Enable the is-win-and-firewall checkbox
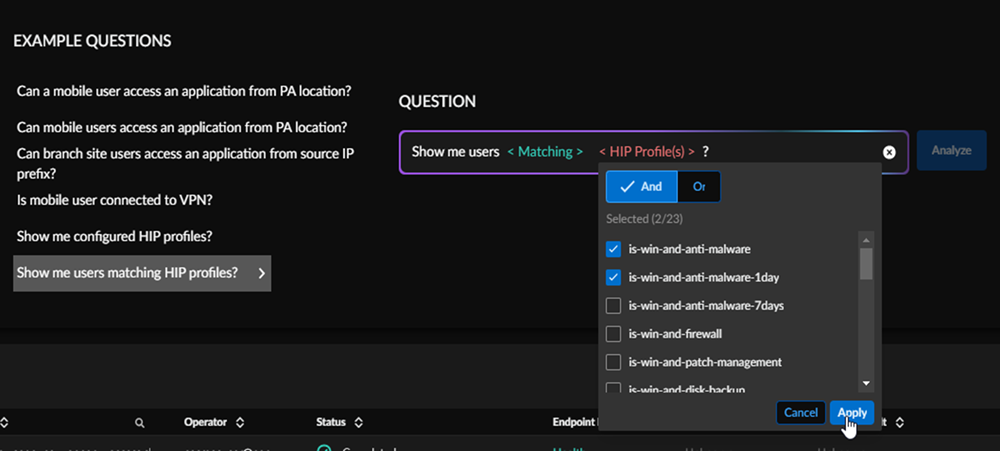Viewport: 1000px width, 451px height. [x=613, y=333]
